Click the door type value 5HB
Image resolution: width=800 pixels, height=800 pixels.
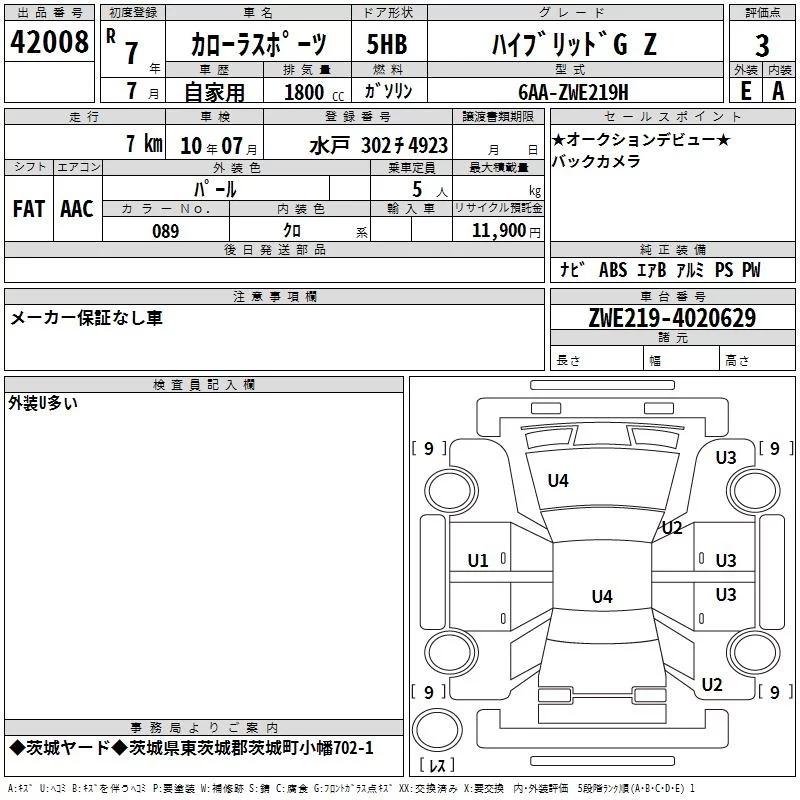click(x=387, y=44)
